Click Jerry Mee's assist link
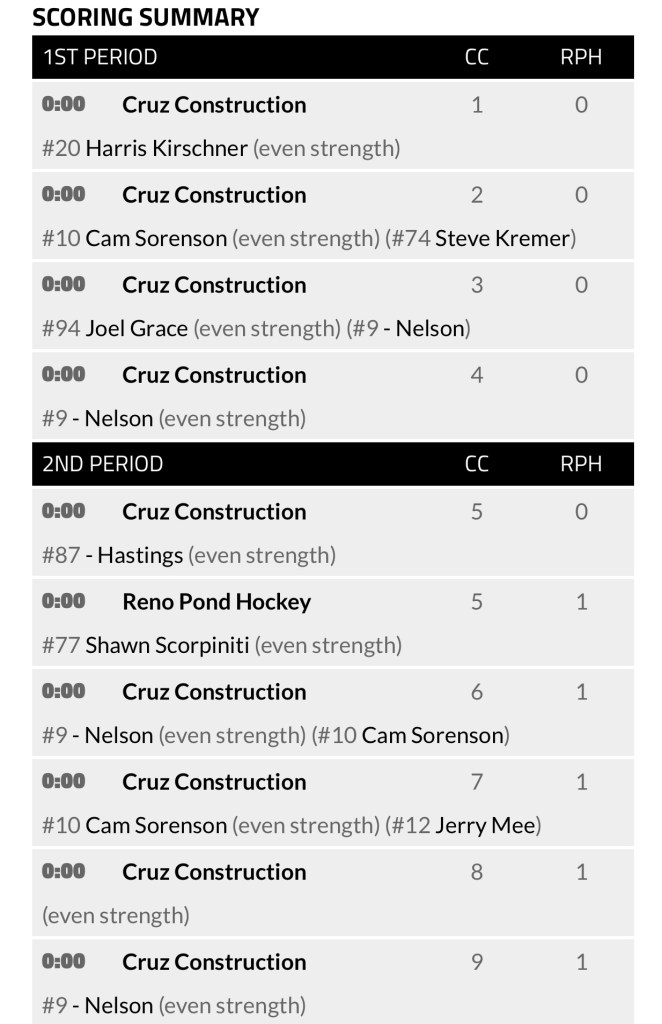 487,826
